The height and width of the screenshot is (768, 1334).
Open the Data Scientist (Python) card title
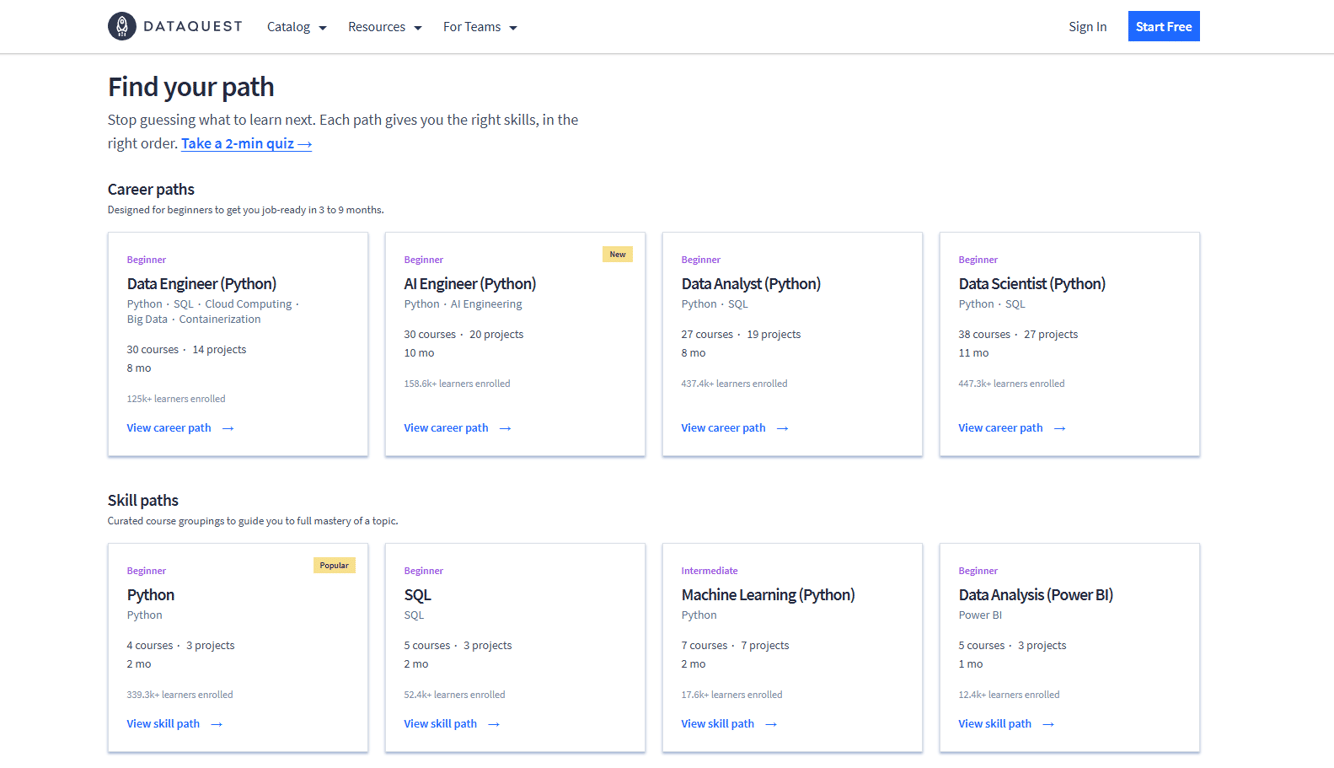click(x=1032, y=283)
